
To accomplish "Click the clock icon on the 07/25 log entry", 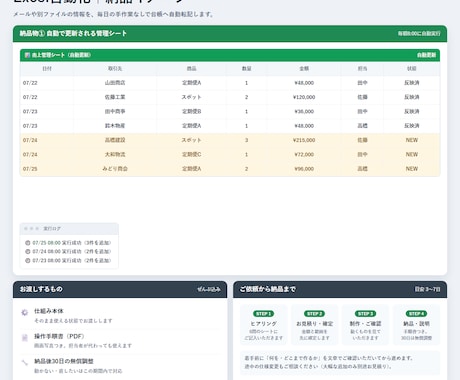I will [28, 243].
